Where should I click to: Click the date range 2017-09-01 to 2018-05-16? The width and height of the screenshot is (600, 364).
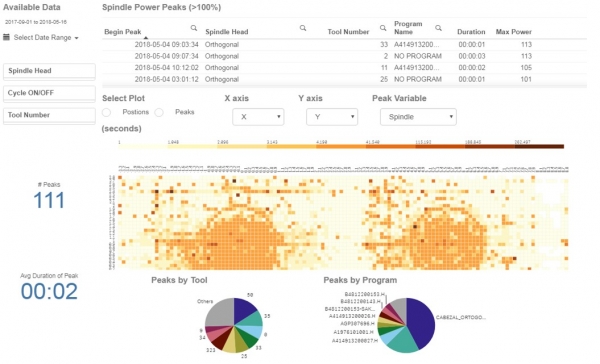36,22
